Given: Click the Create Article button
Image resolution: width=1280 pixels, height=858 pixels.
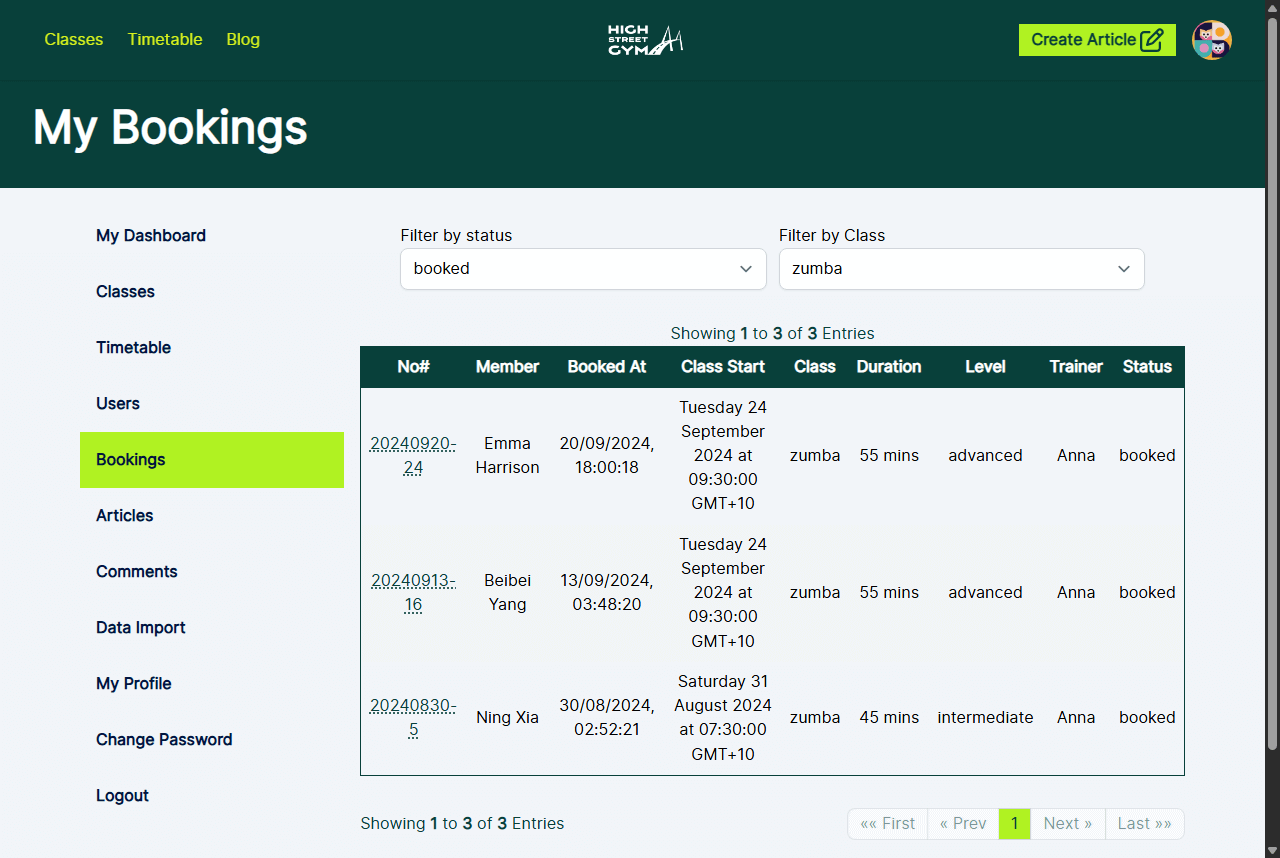Looking at the screenshot, I should click(1096, 40).
